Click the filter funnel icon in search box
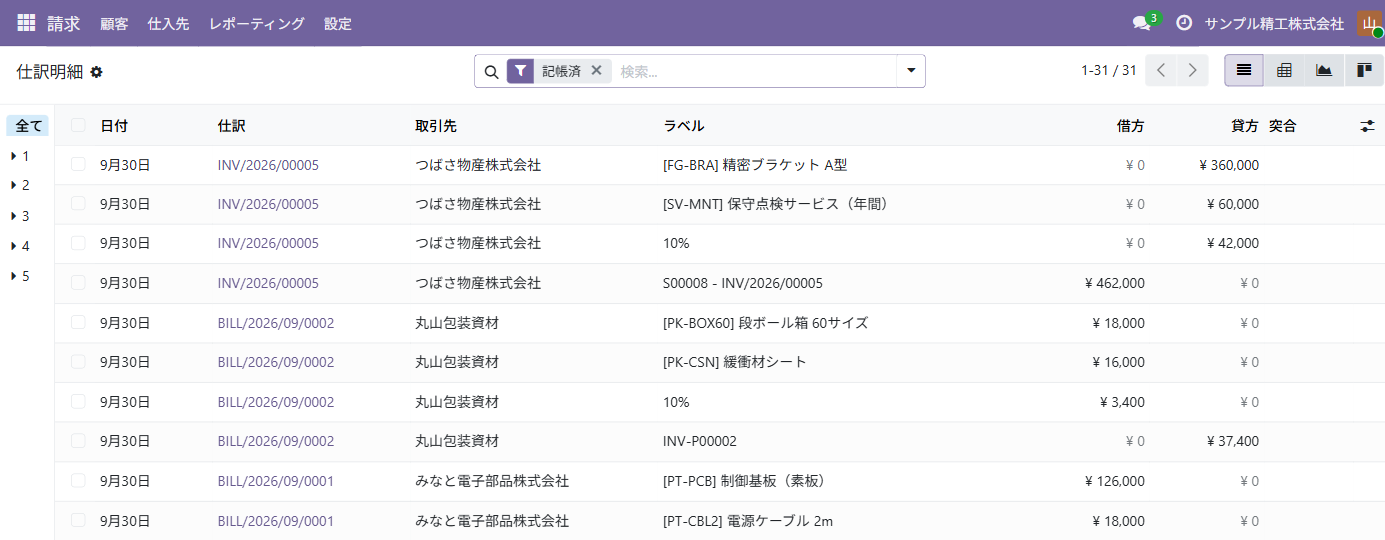 point(520,71)
